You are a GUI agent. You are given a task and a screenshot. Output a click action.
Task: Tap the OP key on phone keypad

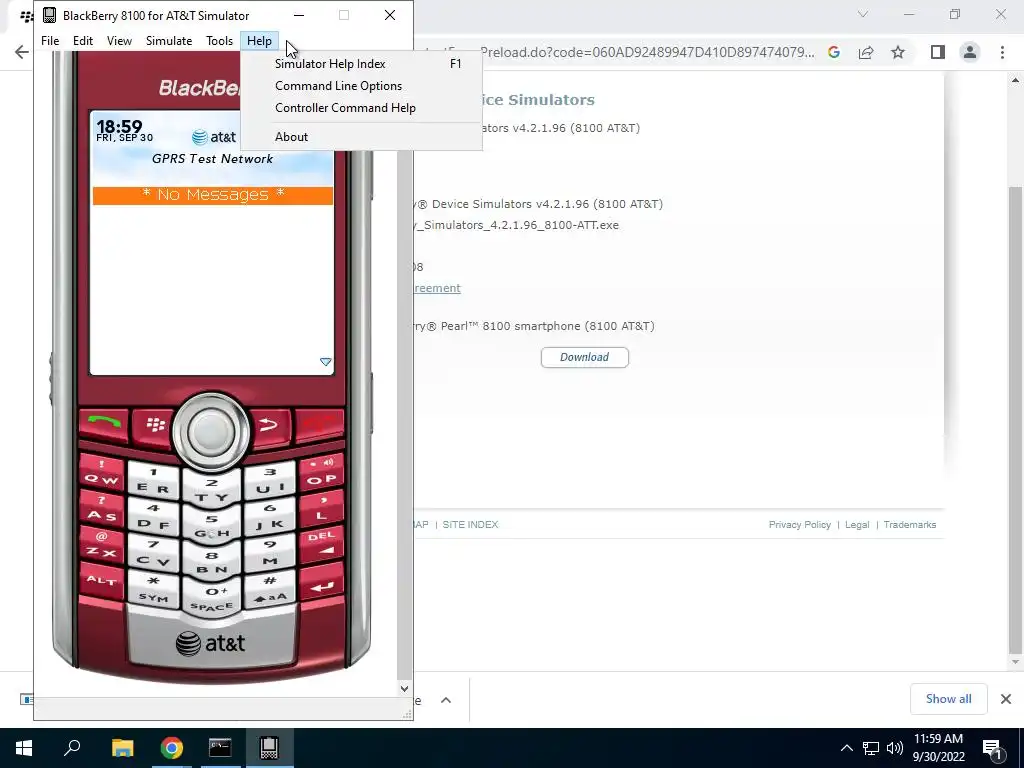pyautogui.click(x=321, y=473)
